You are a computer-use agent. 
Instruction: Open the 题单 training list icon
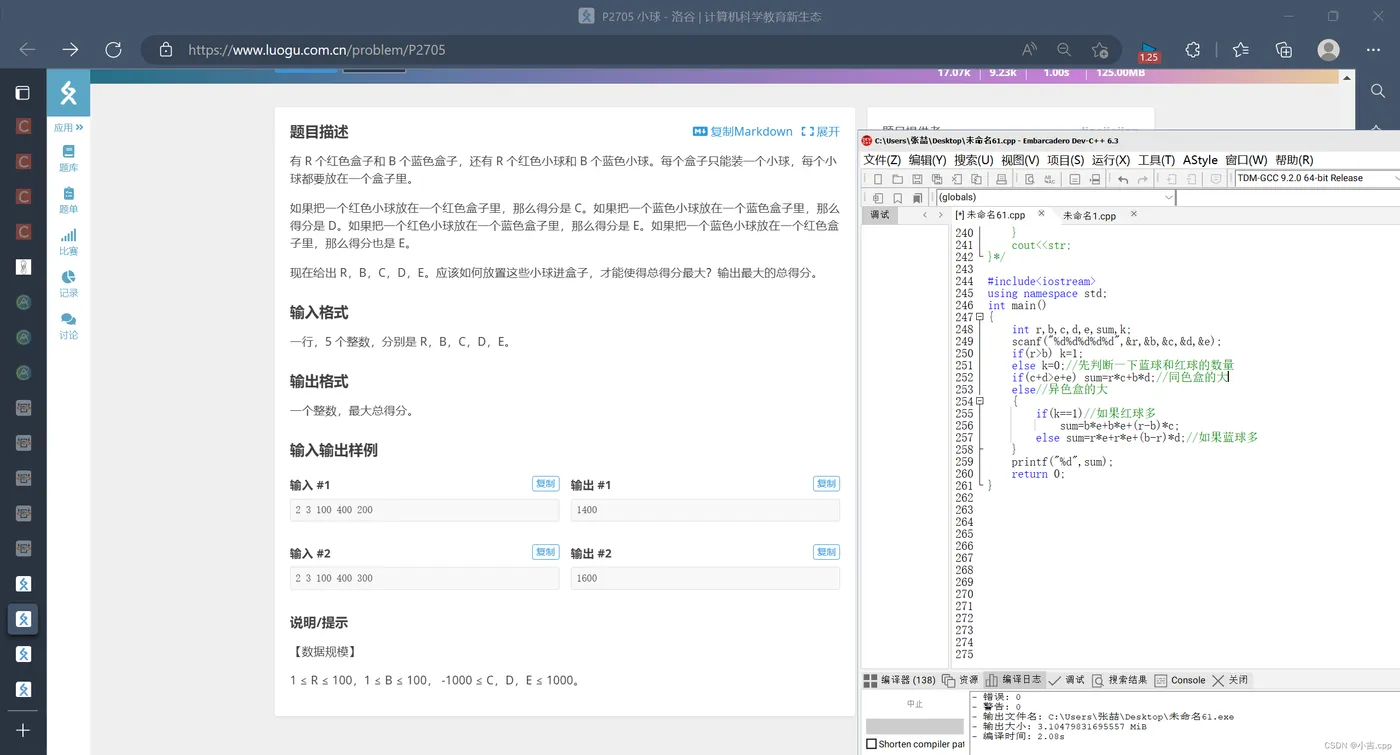click(x=68, y=200)
